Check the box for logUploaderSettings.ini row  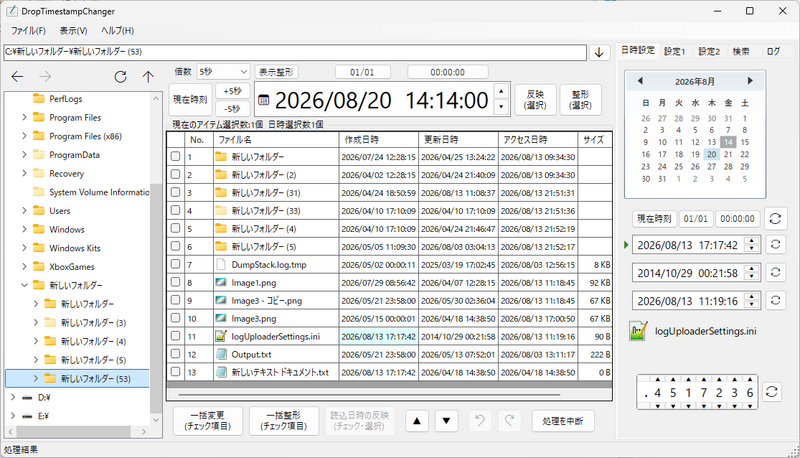click(176, 336)
